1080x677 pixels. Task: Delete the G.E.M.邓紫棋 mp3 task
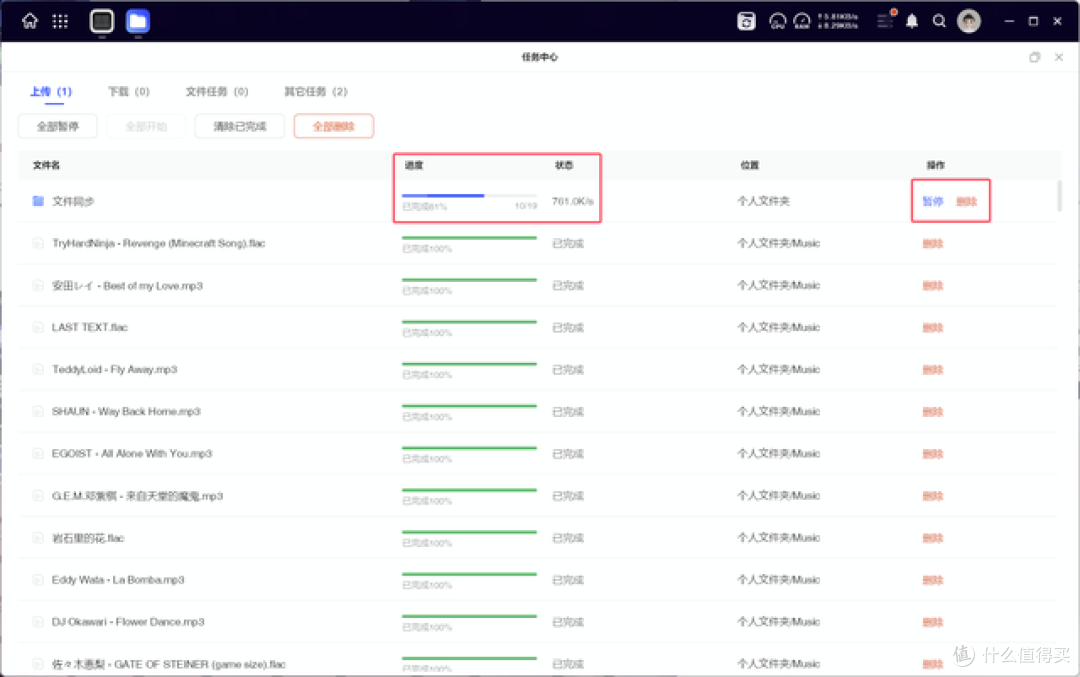[x=933, y=496]
